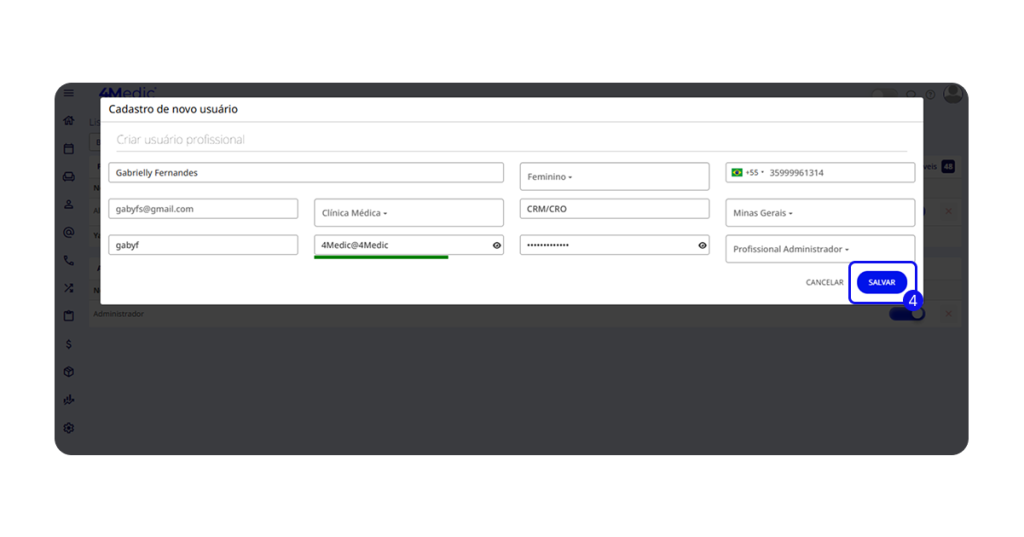Click the gabyfs@gmail.com email field
1024x537 pixels.
click(x=203, y=209)
